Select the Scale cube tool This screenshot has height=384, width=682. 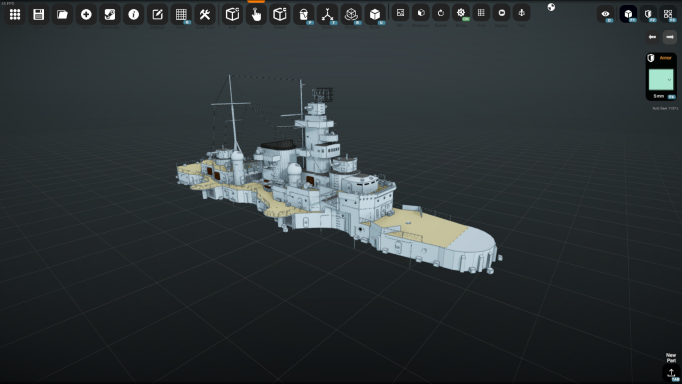(374, 14)
